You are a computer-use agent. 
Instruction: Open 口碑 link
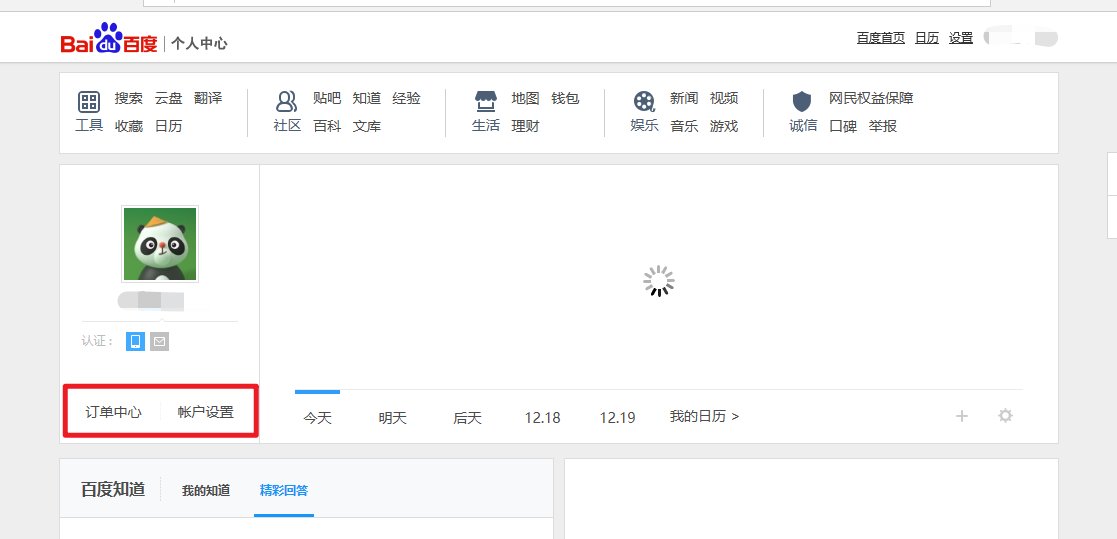click(843, 126)
